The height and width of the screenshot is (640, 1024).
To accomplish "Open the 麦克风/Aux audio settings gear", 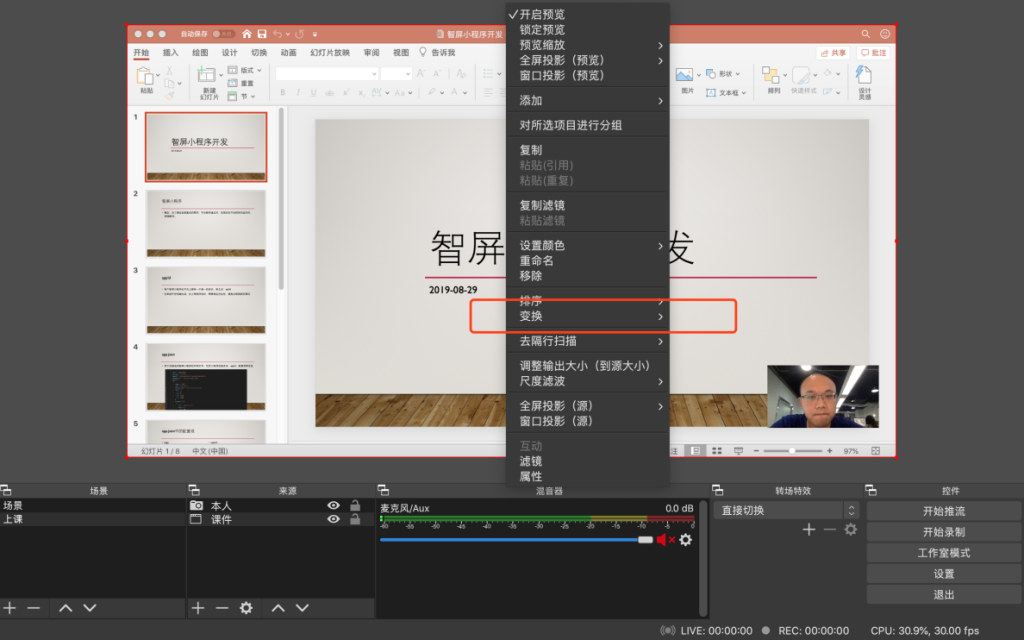I will pos(685,540).
